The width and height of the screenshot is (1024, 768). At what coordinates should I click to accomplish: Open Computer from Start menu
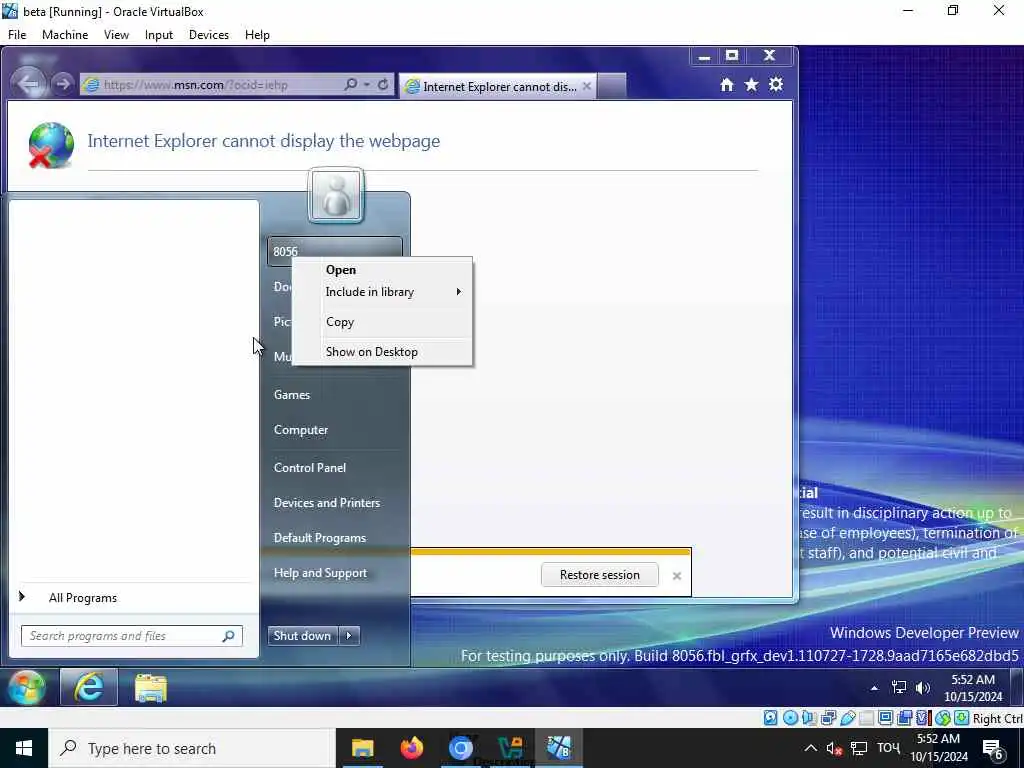click(334, 430)
